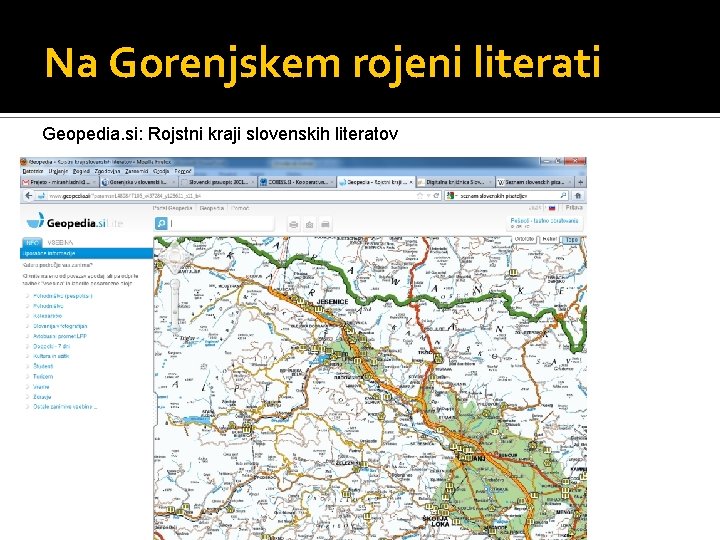Open the Datoteka menu

[x=33, y=171]
